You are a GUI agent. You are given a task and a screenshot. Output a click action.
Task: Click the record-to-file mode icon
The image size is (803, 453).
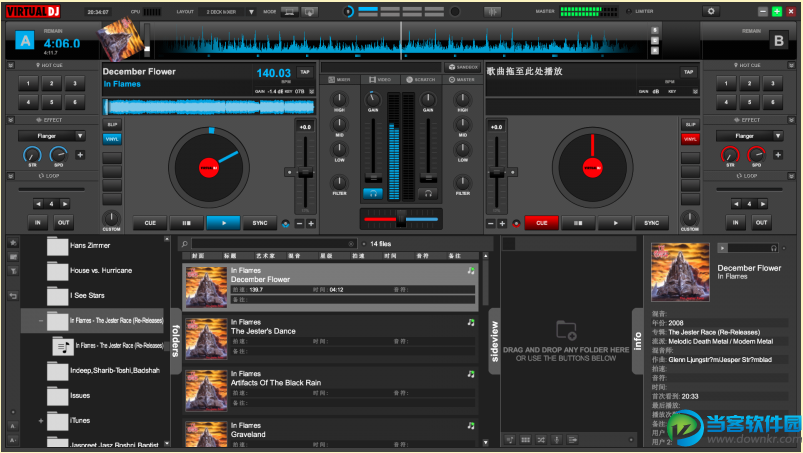tap(309, 12)
